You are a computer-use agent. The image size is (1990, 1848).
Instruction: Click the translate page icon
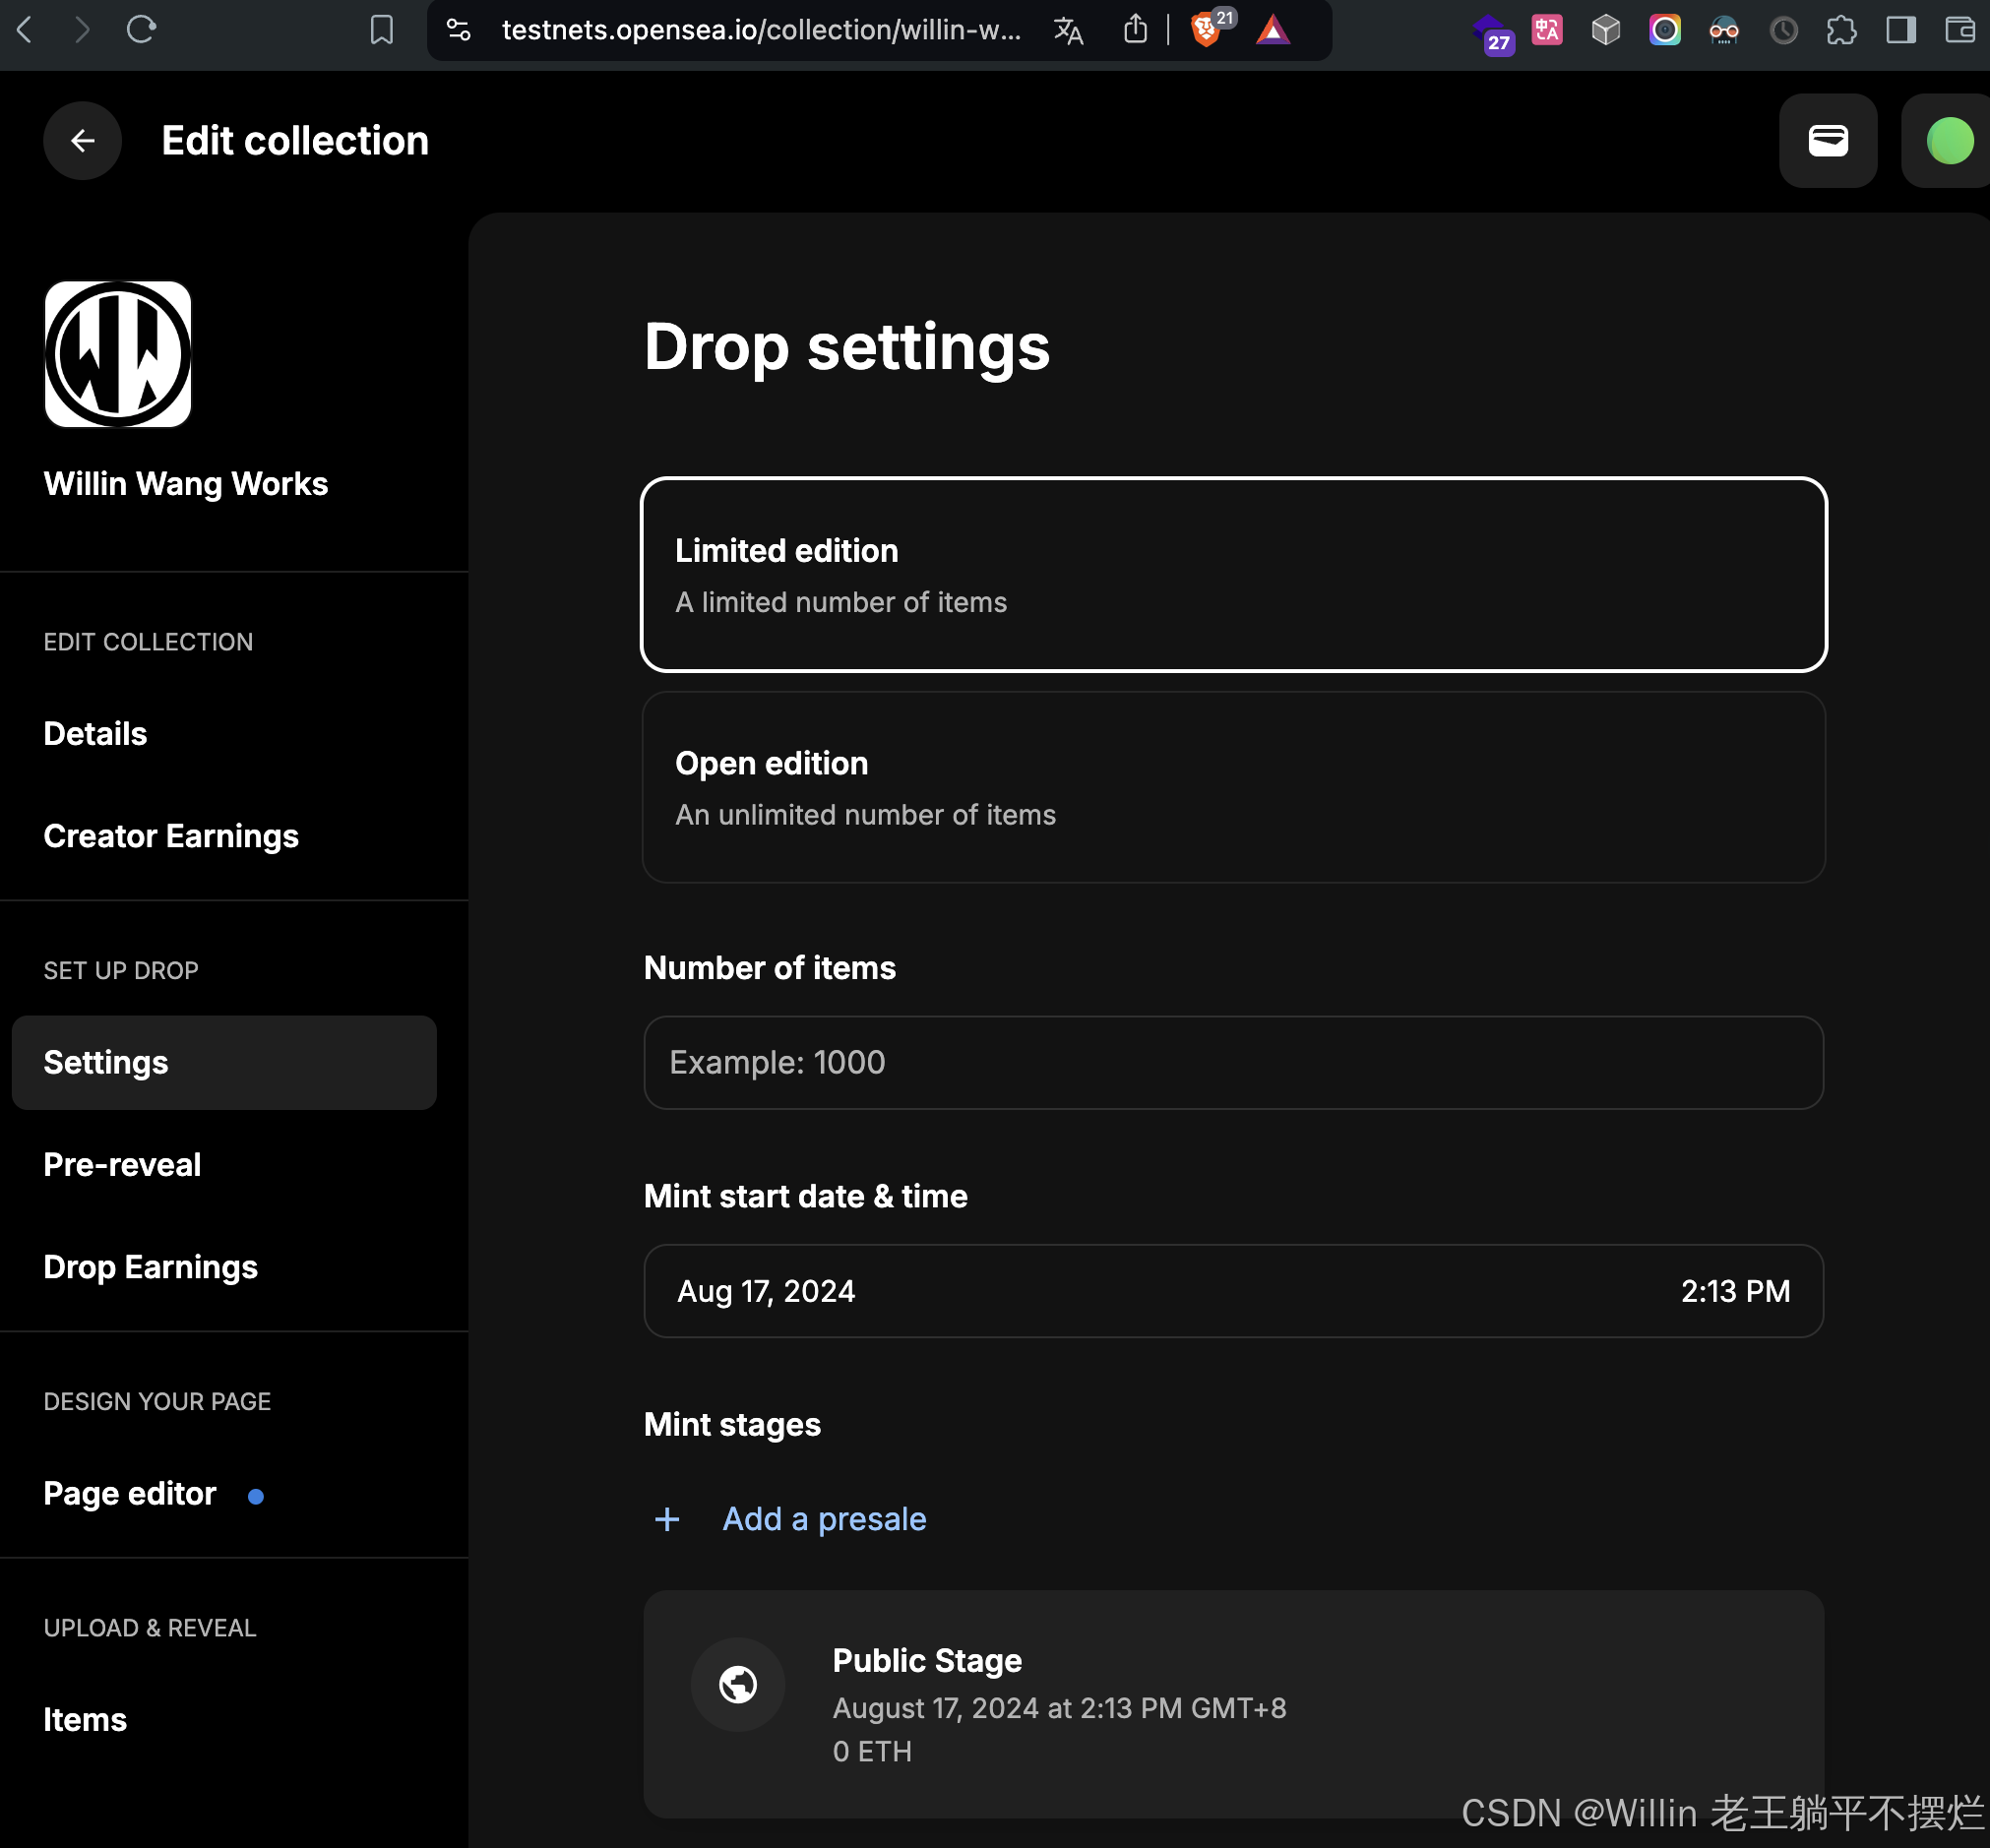1068,30
